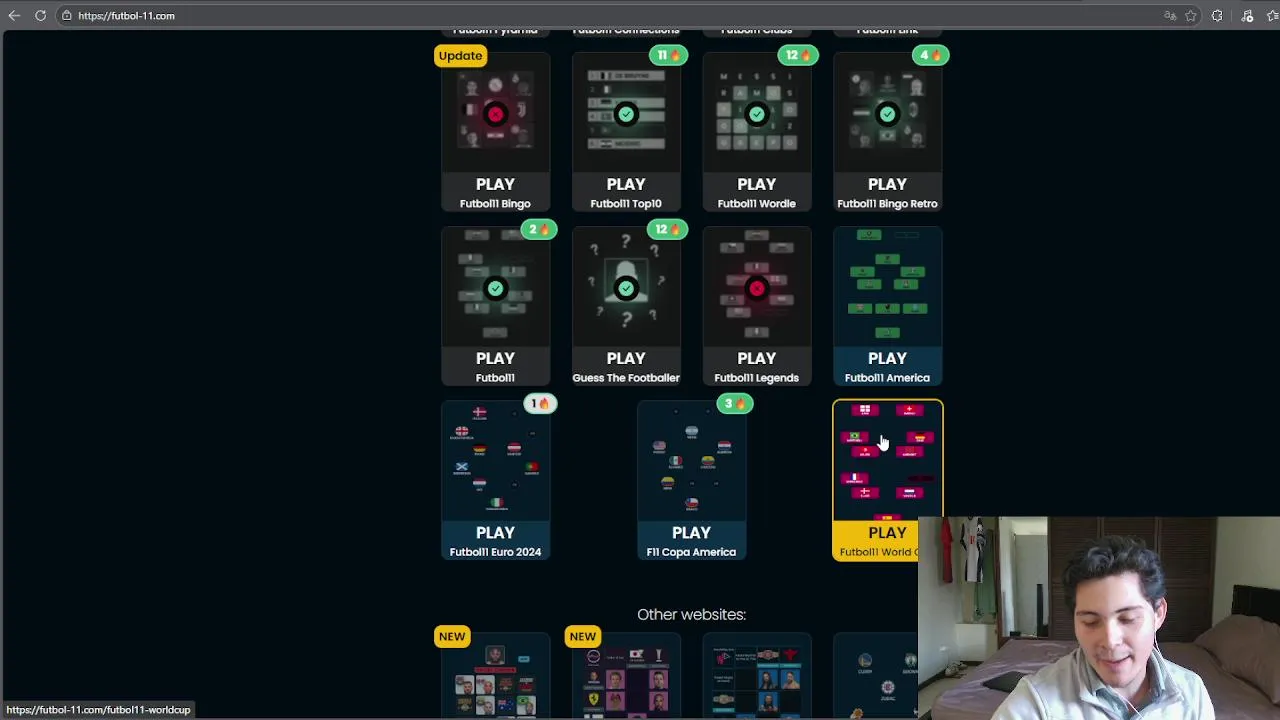Click the second NEW badge under Other websites
This screenshot has width=1280, height=720.
[582, 636]
